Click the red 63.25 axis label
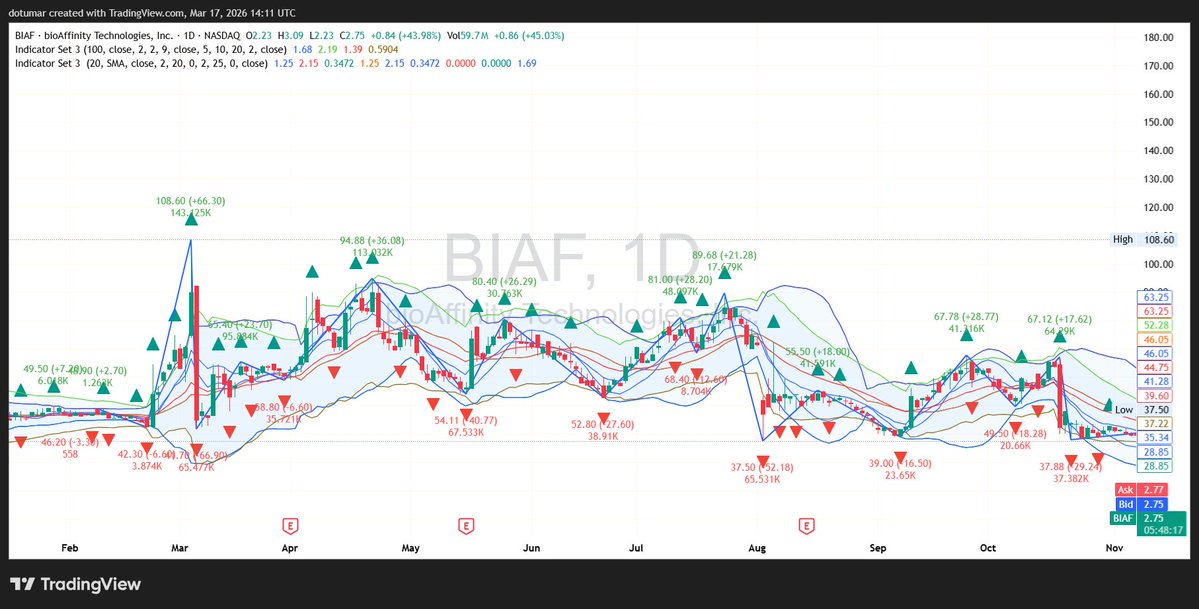This screenshot has width=1199, height=609. click(x=1156, y=311)
